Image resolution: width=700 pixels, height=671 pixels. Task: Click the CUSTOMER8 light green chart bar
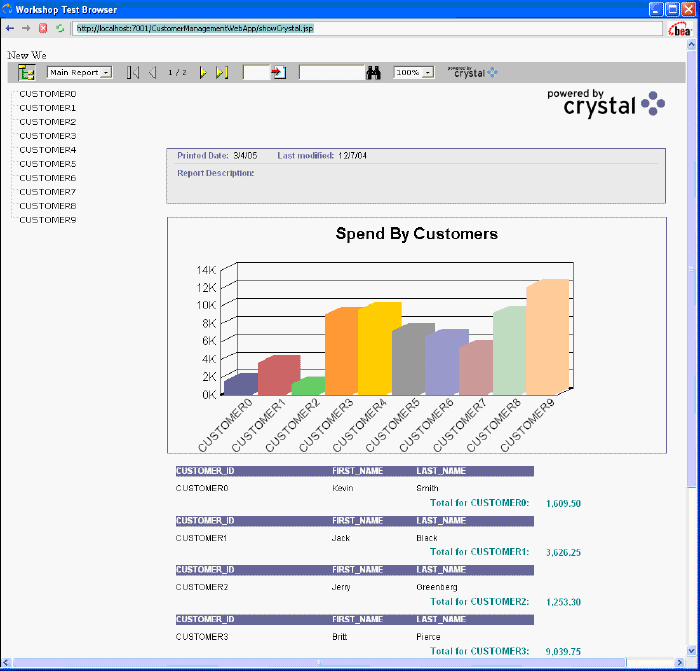pos(510,350)
